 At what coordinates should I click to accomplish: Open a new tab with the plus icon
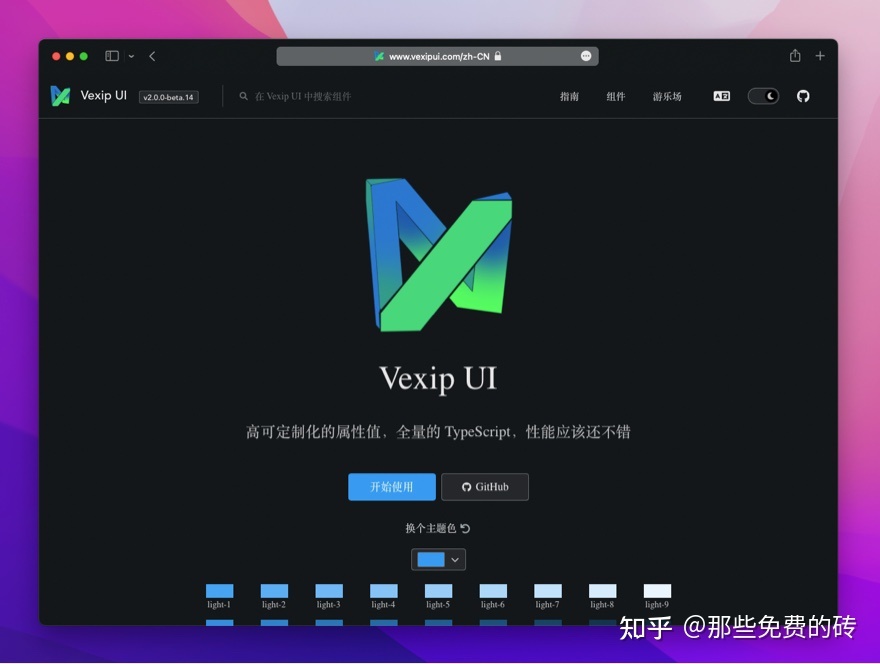(x=820, y=56)
